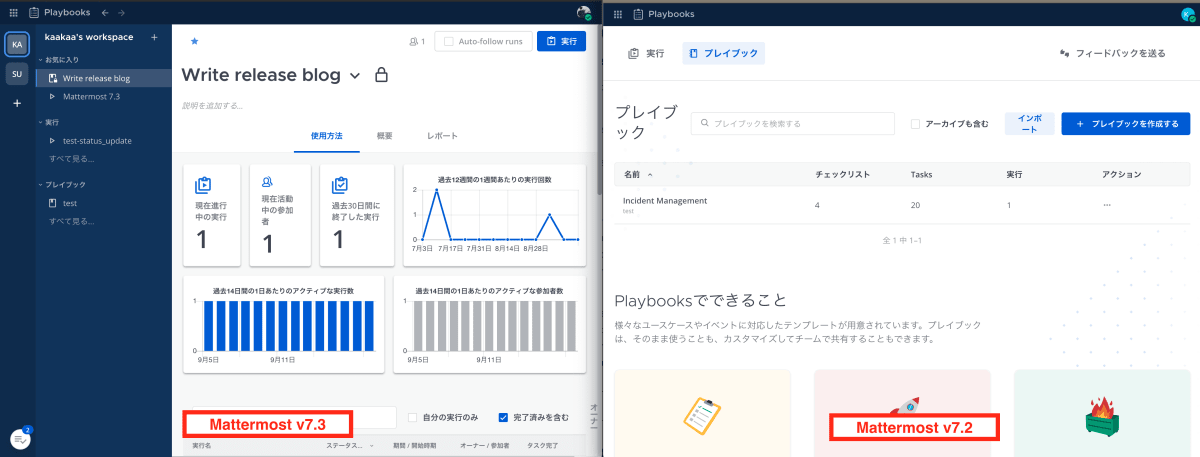Click the active participants person icon
The width and height of the screenshot is (1200, 457).
[267, 182]
